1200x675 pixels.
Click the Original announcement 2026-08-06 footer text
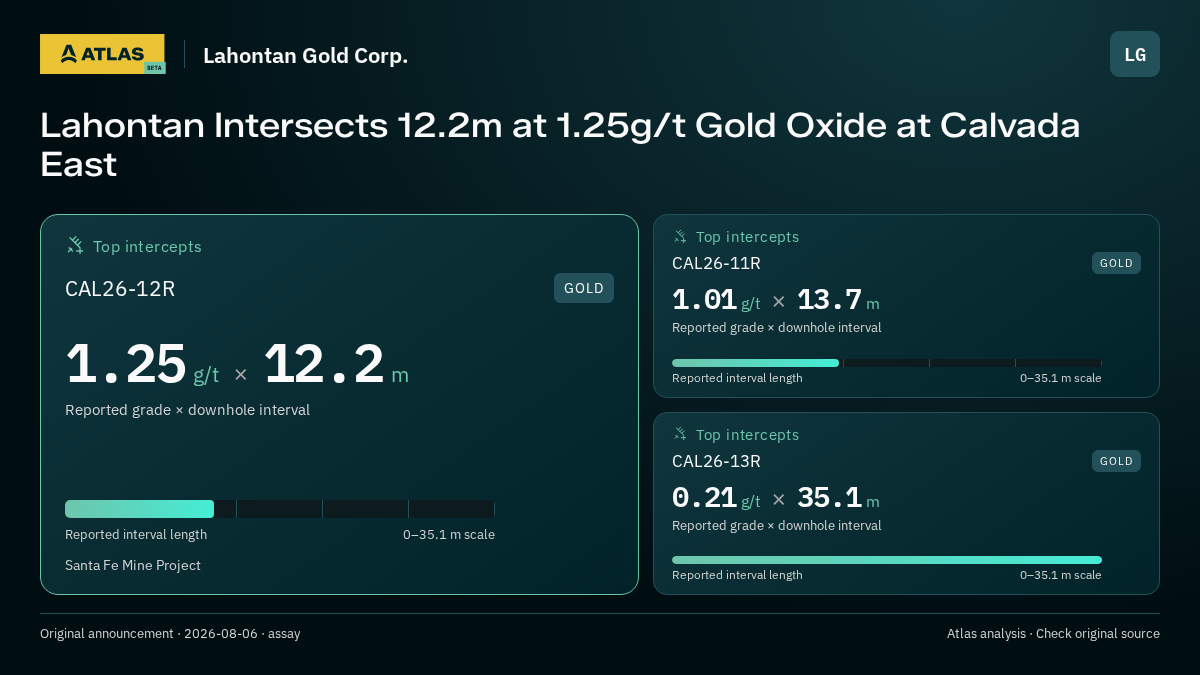pos(170,633)
